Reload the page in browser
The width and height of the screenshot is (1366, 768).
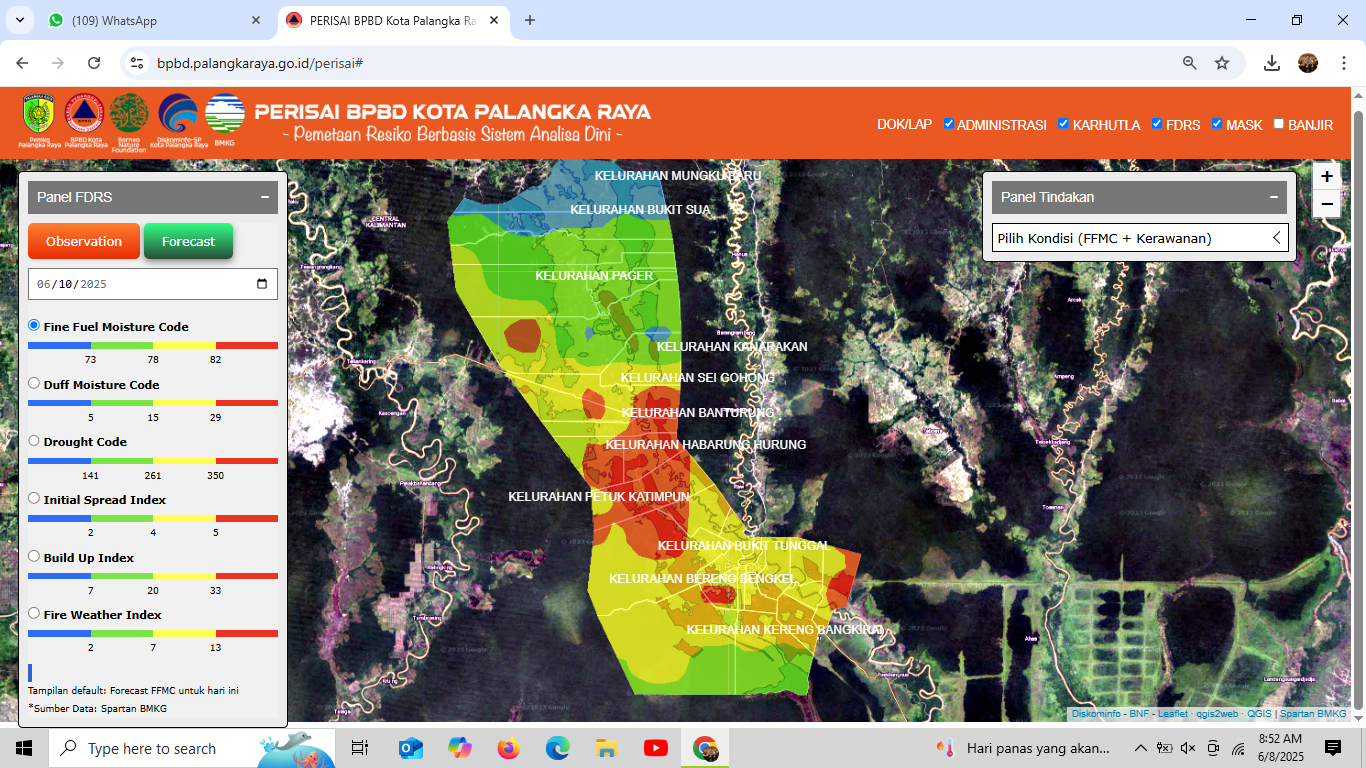[94, 63]
